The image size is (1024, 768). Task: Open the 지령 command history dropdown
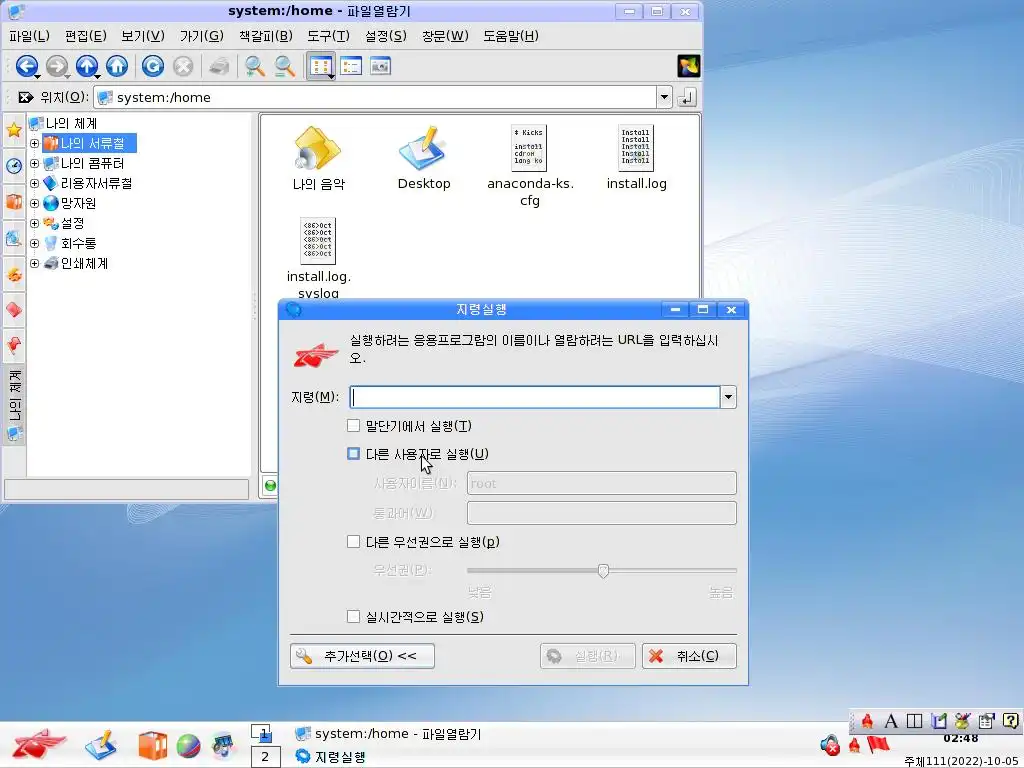728,397
